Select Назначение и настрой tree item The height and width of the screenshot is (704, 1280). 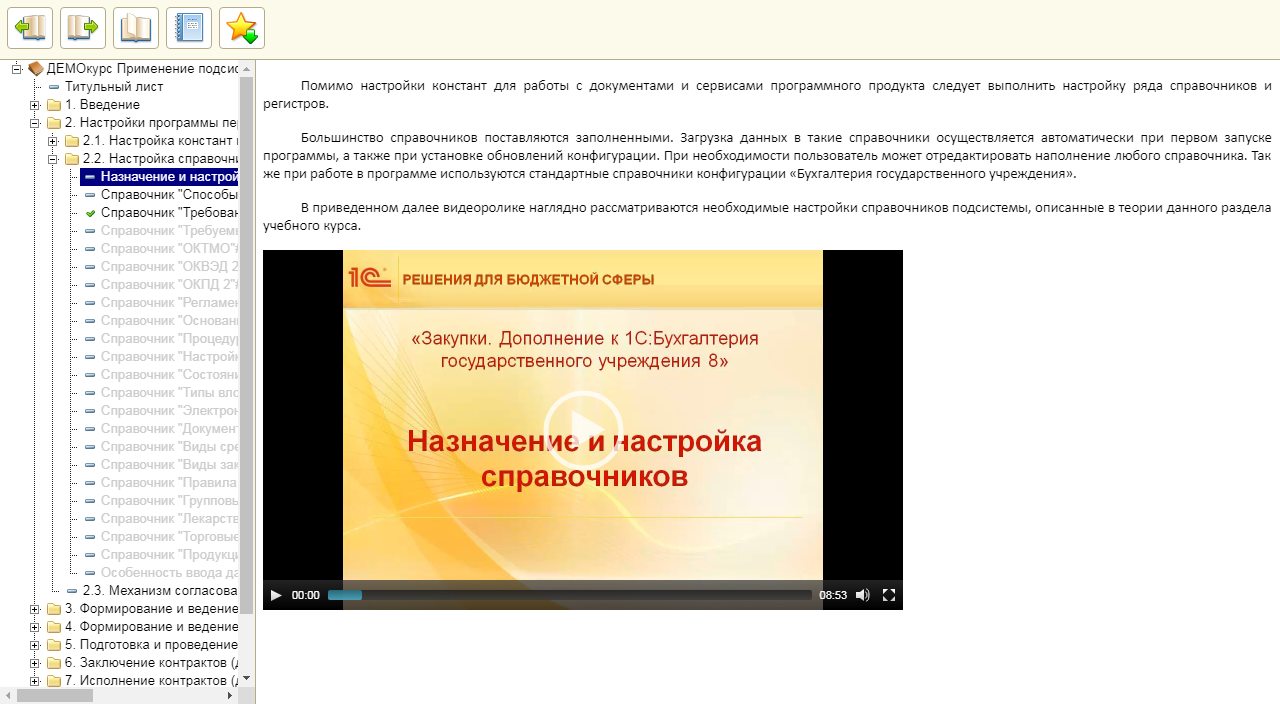coord(169,177)
